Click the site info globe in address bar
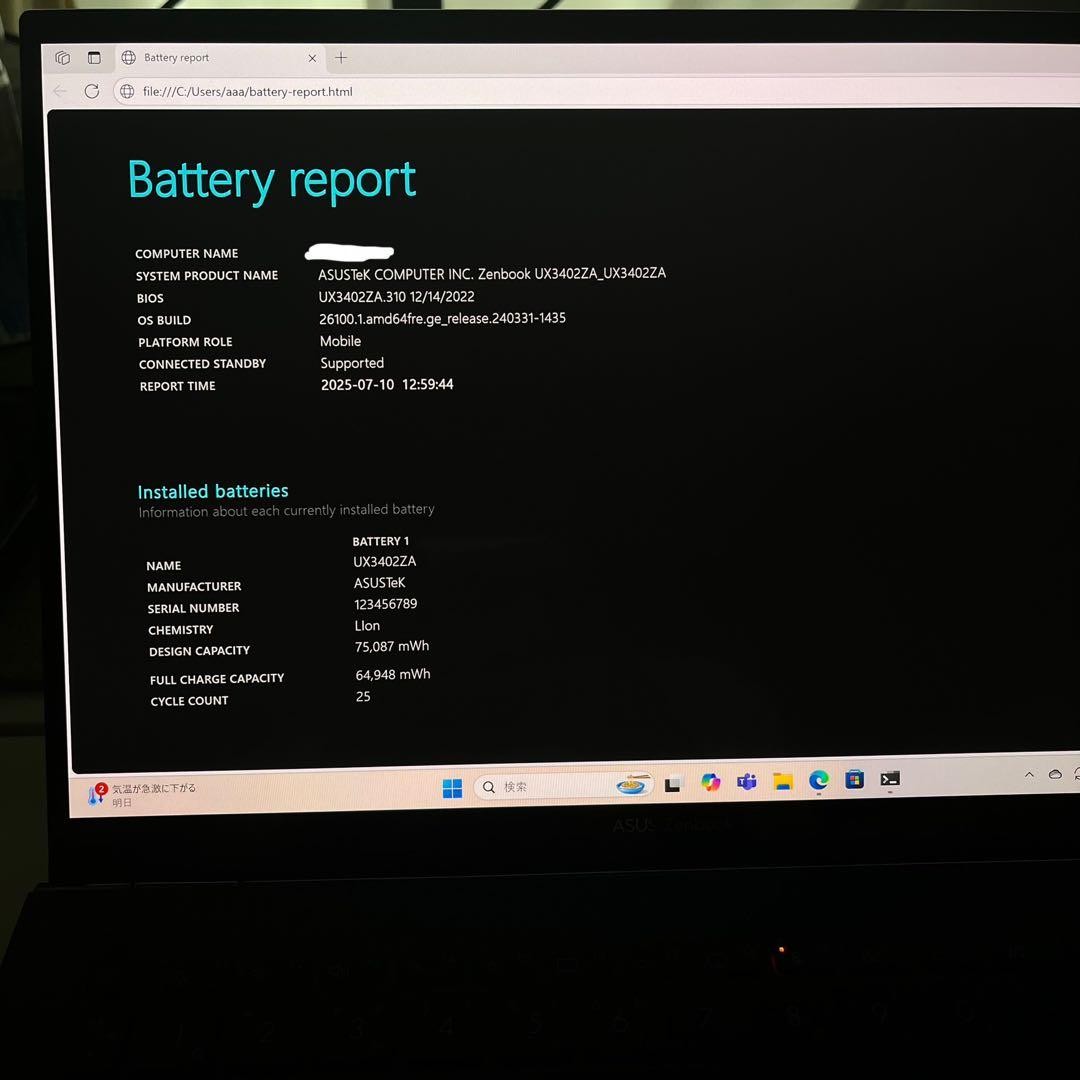The image size is (1080, 1080). click(x=127, y=92)
